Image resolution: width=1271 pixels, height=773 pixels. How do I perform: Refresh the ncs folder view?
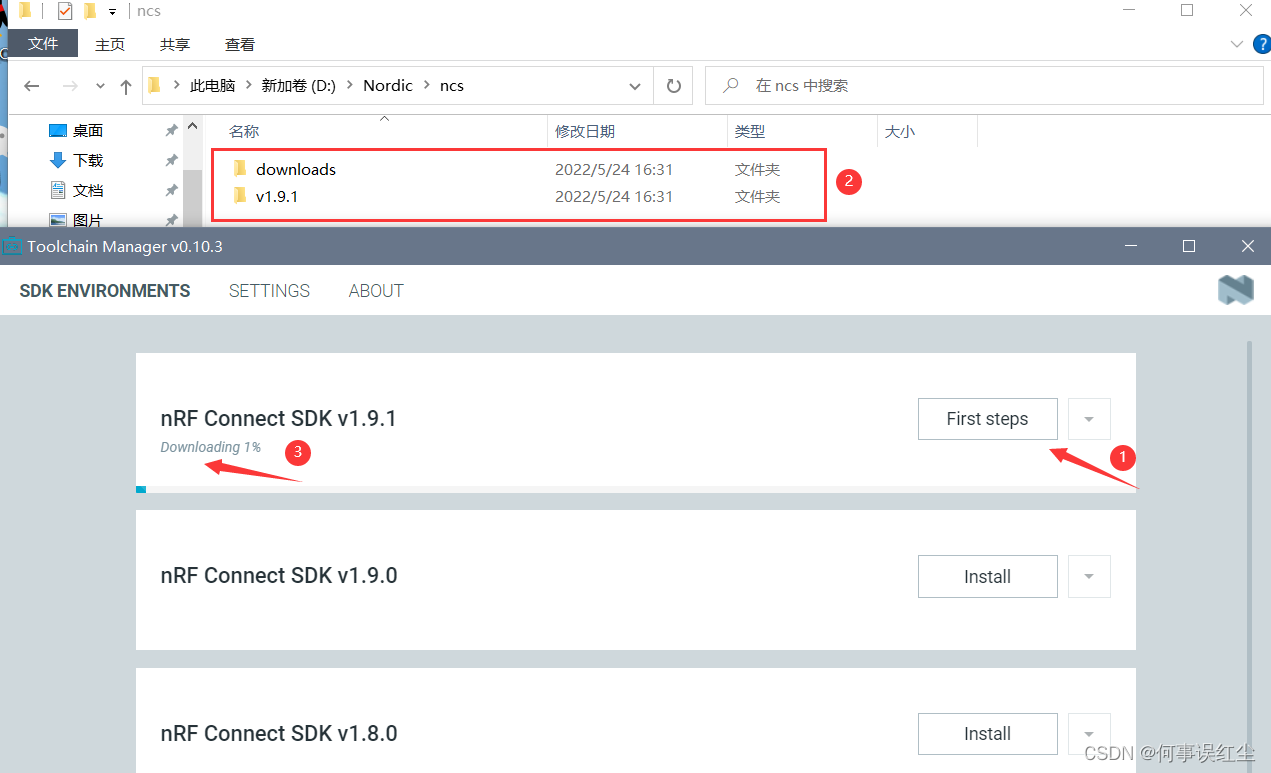click(674, 86)
